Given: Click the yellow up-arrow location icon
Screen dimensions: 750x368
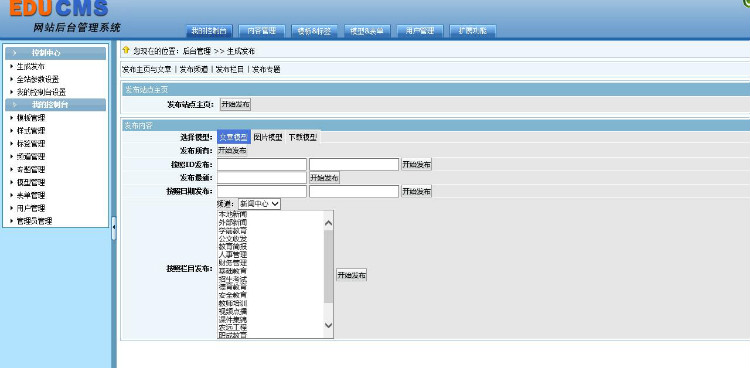Looking at the screenshot, I should (x=126, y=49).
